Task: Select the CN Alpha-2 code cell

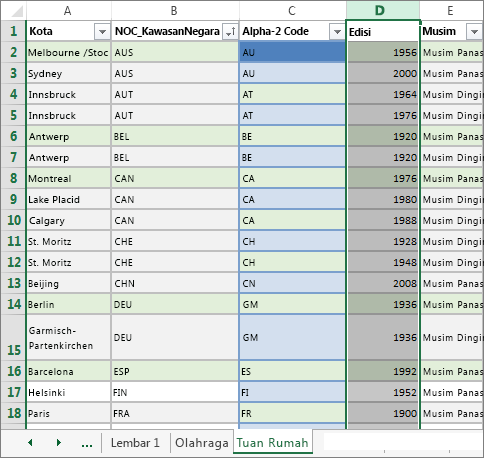Action: pyautogui.click(x=292, y=283)
